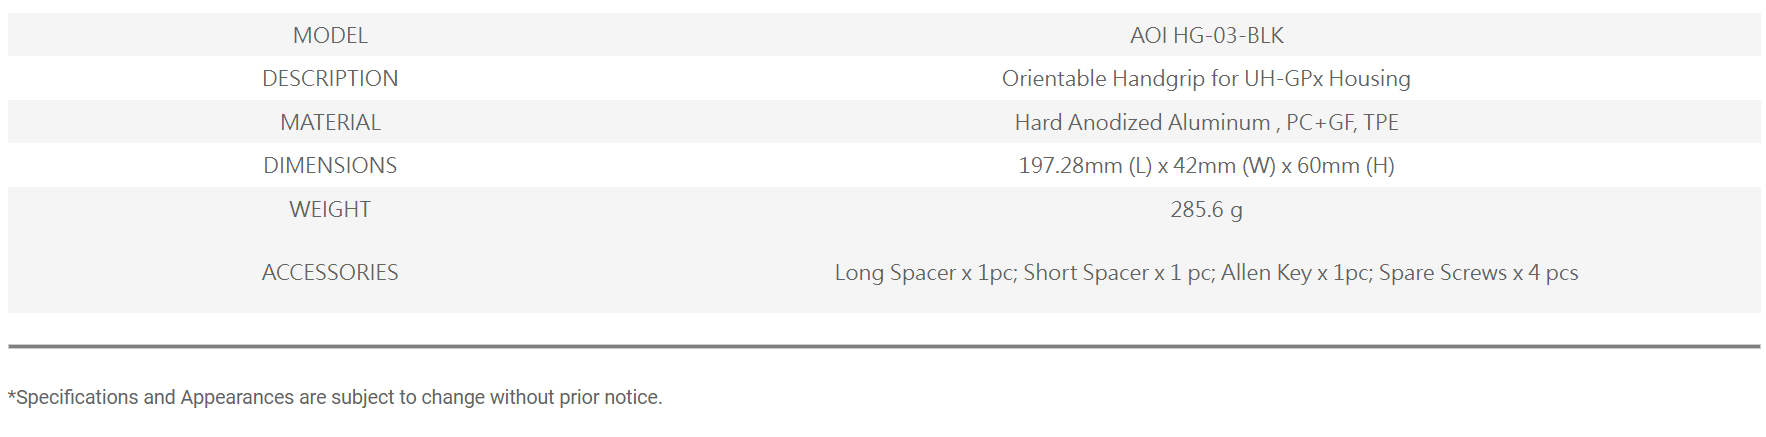This screenshot has width=1766, height=437.
Task: Click the 42mm (W) width value
Action: [x=1224, y=165]
